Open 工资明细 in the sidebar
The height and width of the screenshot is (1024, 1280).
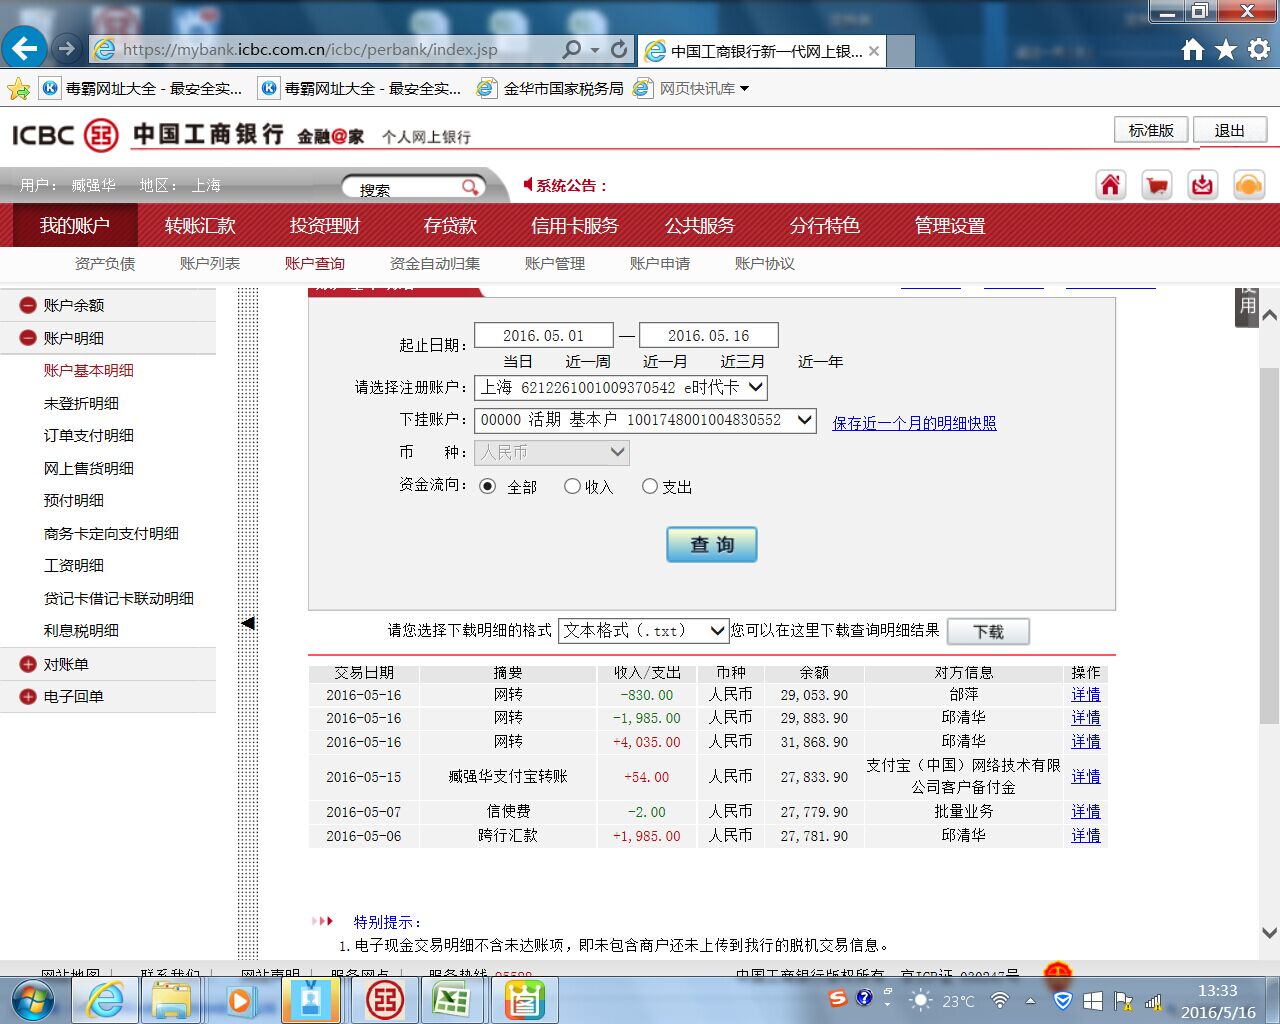click(x=74, y=566)
